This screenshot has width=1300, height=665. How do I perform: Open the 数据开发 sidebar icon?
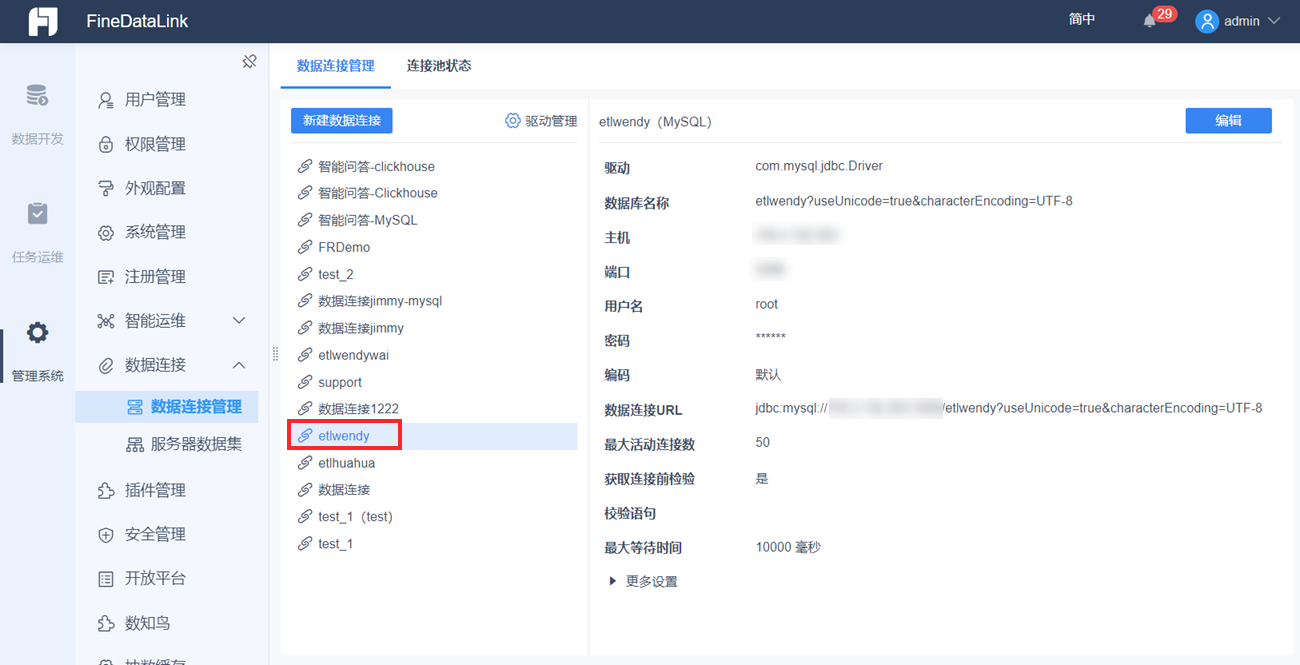37,96
